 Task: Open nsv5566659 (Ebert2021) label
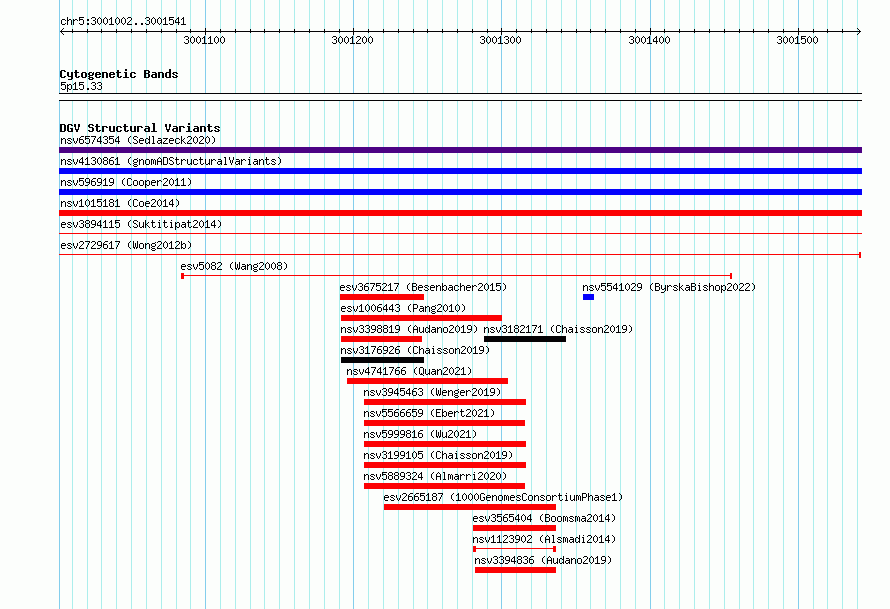click(429, 413)
